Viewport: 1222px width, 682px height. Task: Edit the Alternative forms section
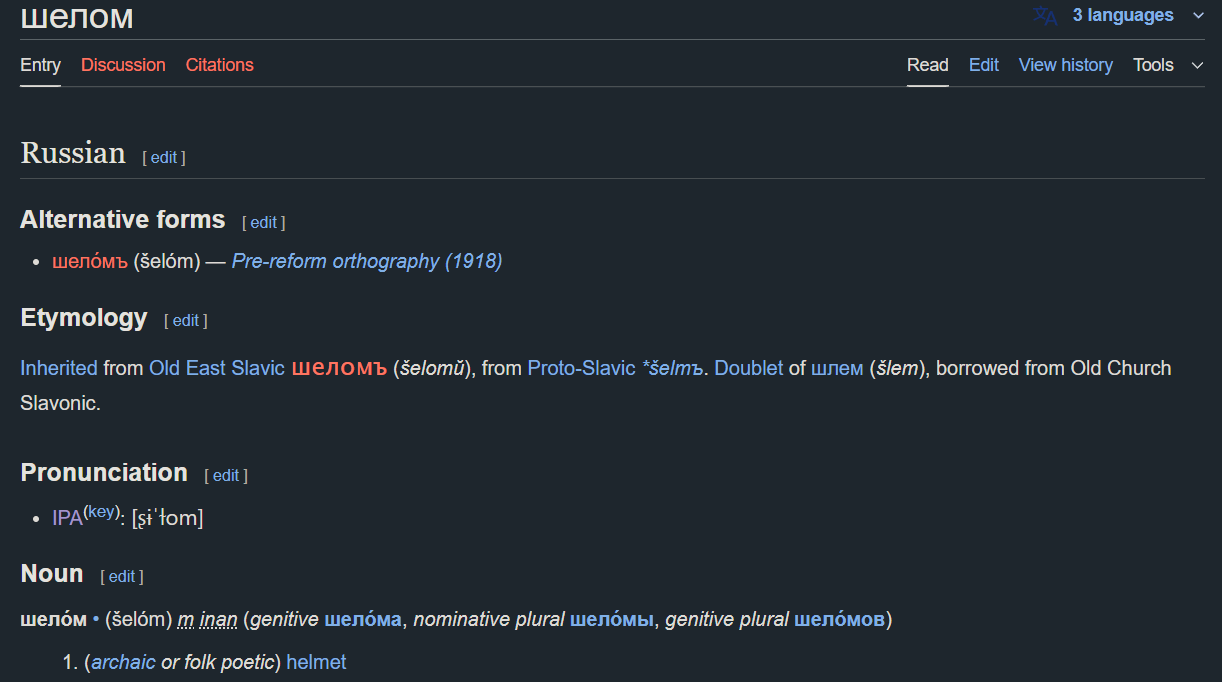click(x=263, y=223)
